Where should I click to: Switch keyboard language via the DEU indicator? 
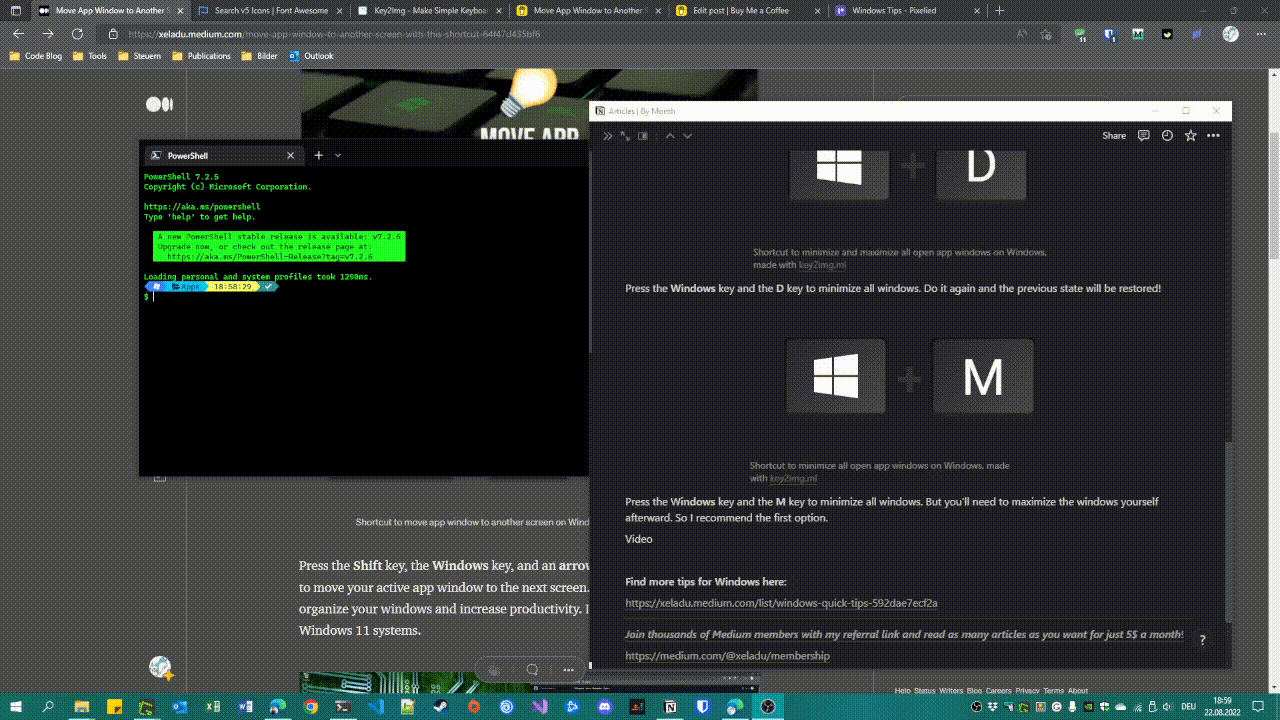tap(1189, 707)
